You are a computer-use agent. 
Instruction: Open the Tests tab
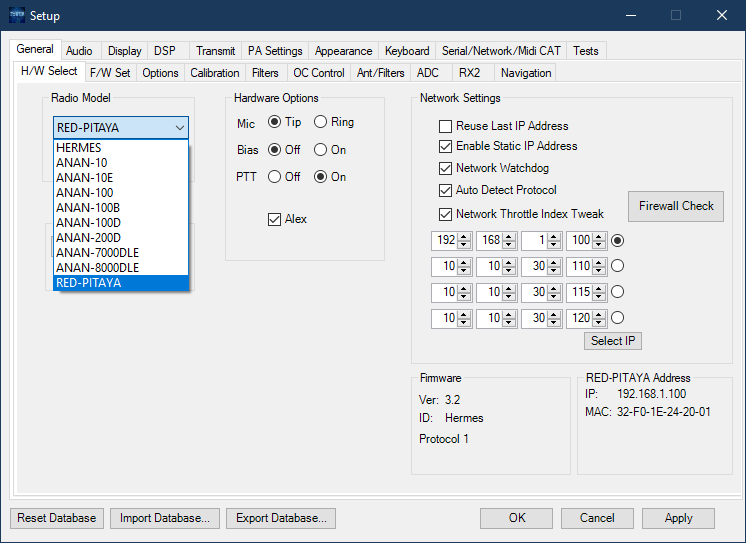pyautogui.click(x=586, y=51)
